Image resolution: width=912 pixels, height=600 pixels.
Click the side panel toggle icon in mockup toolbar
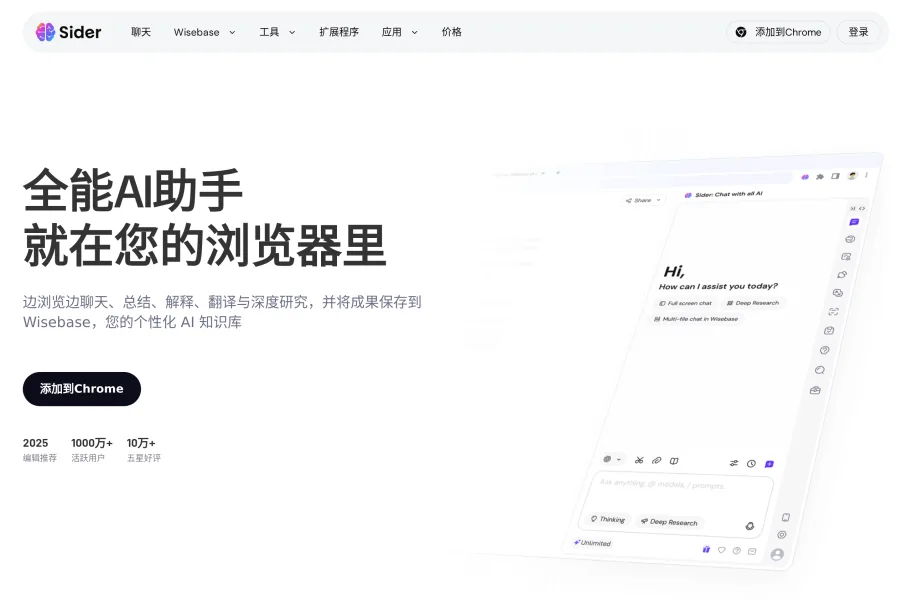click(835, 176)
